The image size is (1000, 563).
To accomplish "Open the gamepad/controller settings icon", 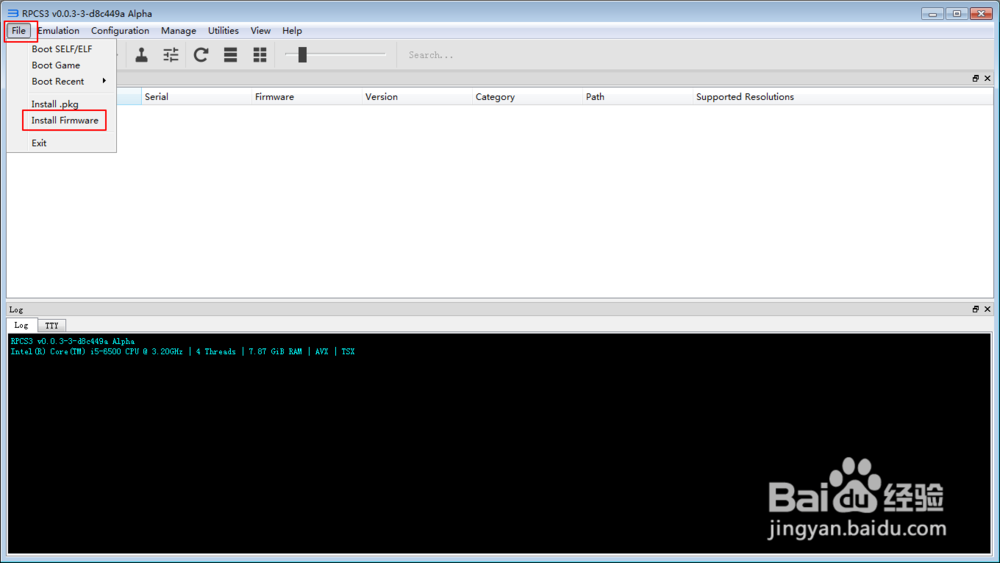I will (142, 55).
